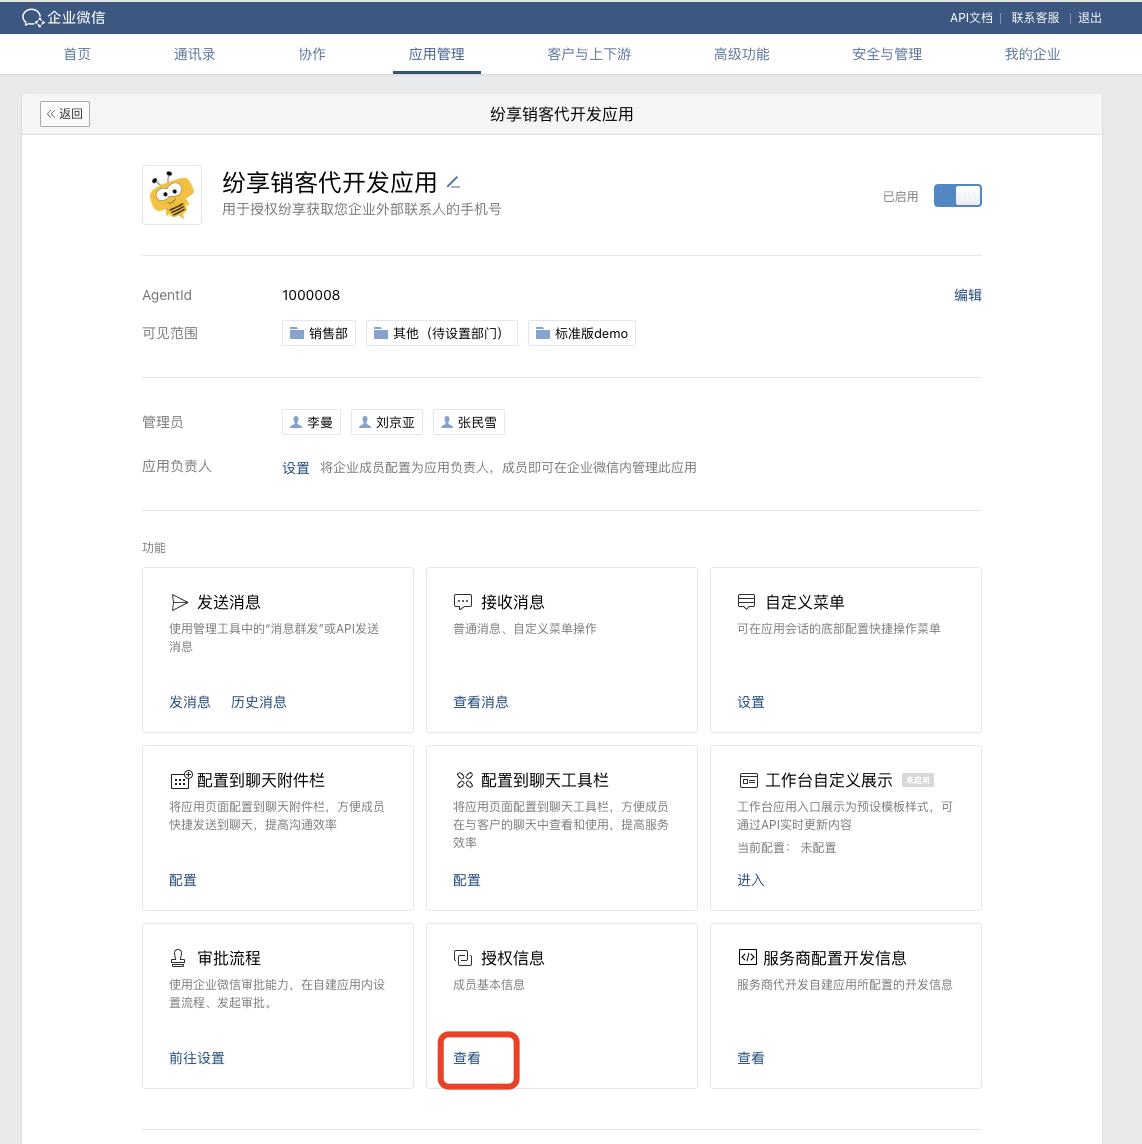1142x1144 pixels.
Task: Toggle the 已启用 switch off
Action: click(957, 196)
